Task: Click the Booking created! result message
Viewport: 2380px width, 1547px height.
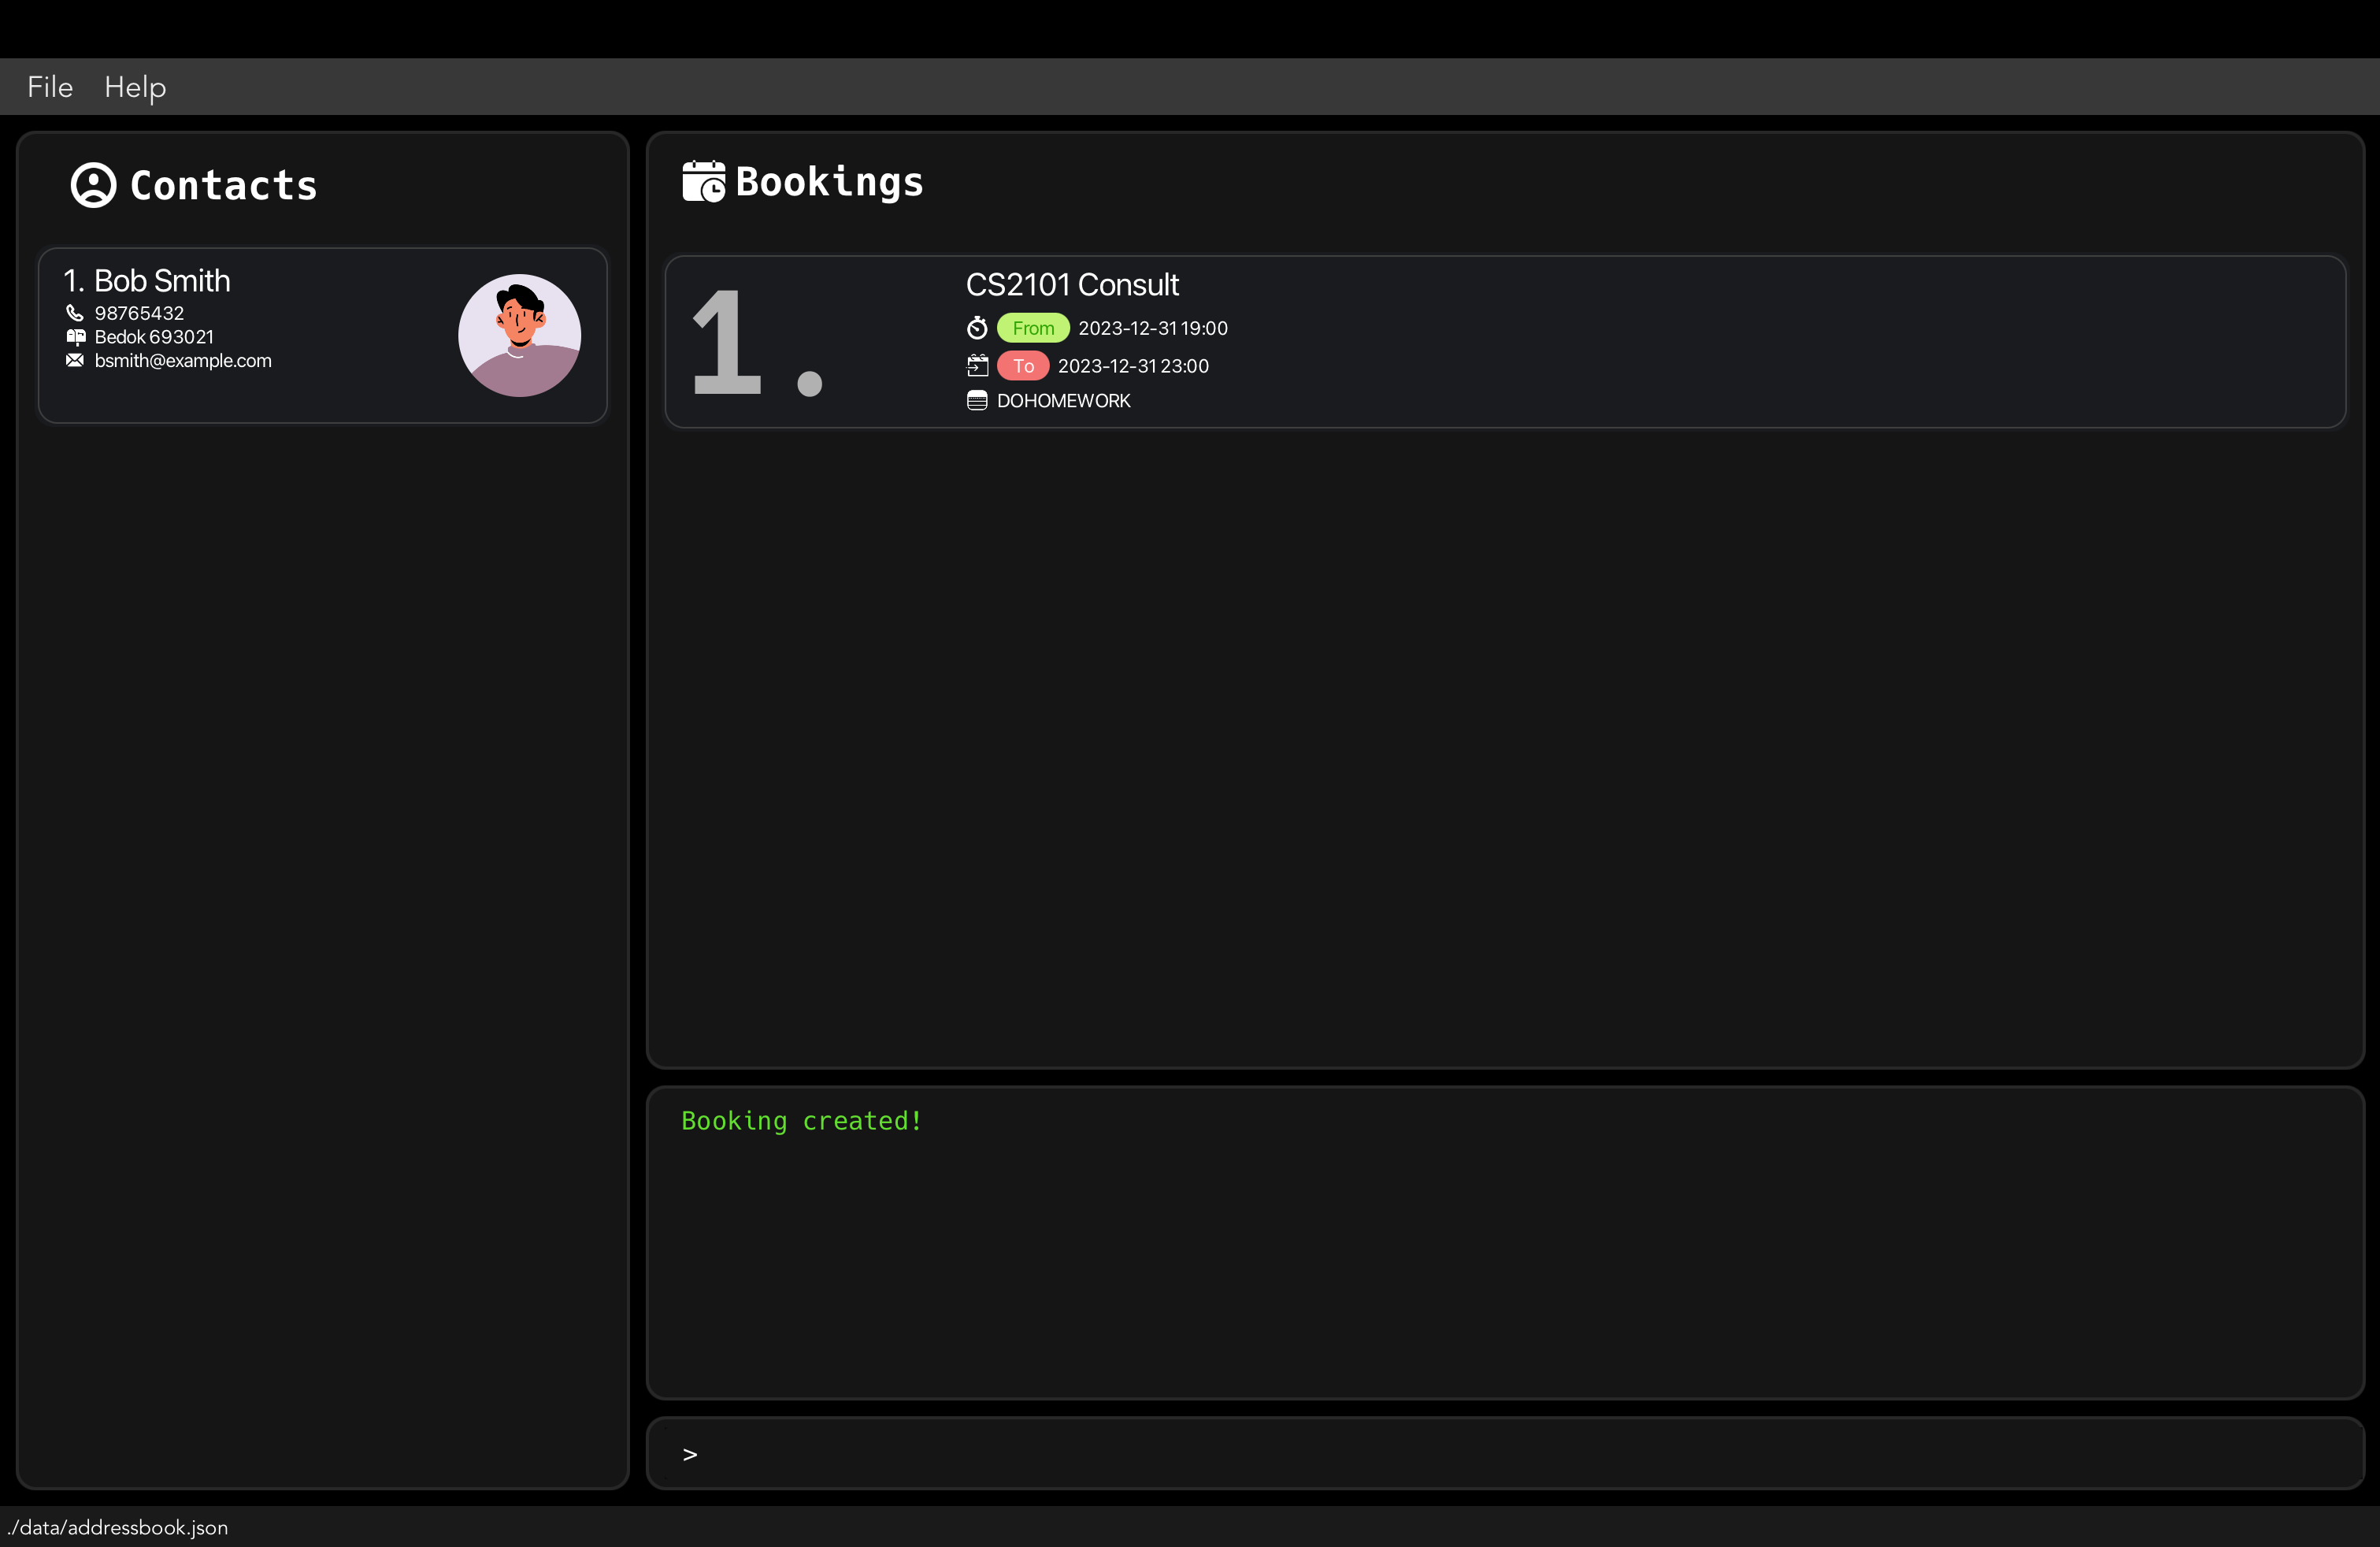Action: point(801,1121)
